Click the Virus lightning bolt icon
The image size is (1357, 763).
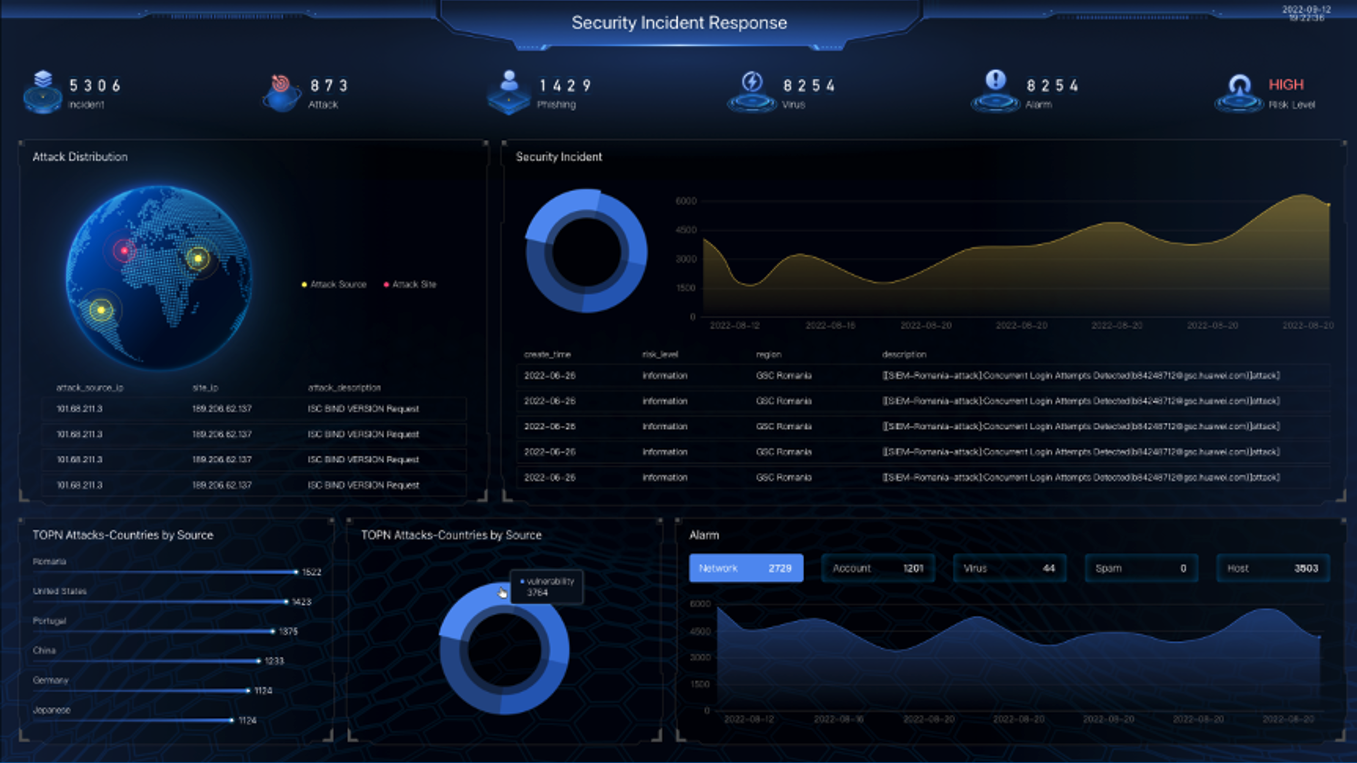point(752,91)
